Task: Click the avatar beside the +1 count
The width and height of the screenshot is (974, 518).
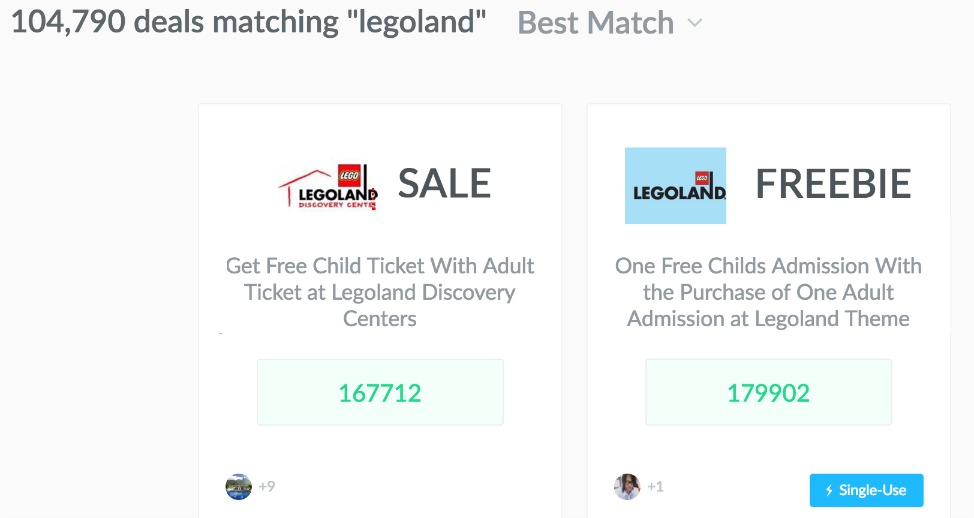Action: click(626, 487)
